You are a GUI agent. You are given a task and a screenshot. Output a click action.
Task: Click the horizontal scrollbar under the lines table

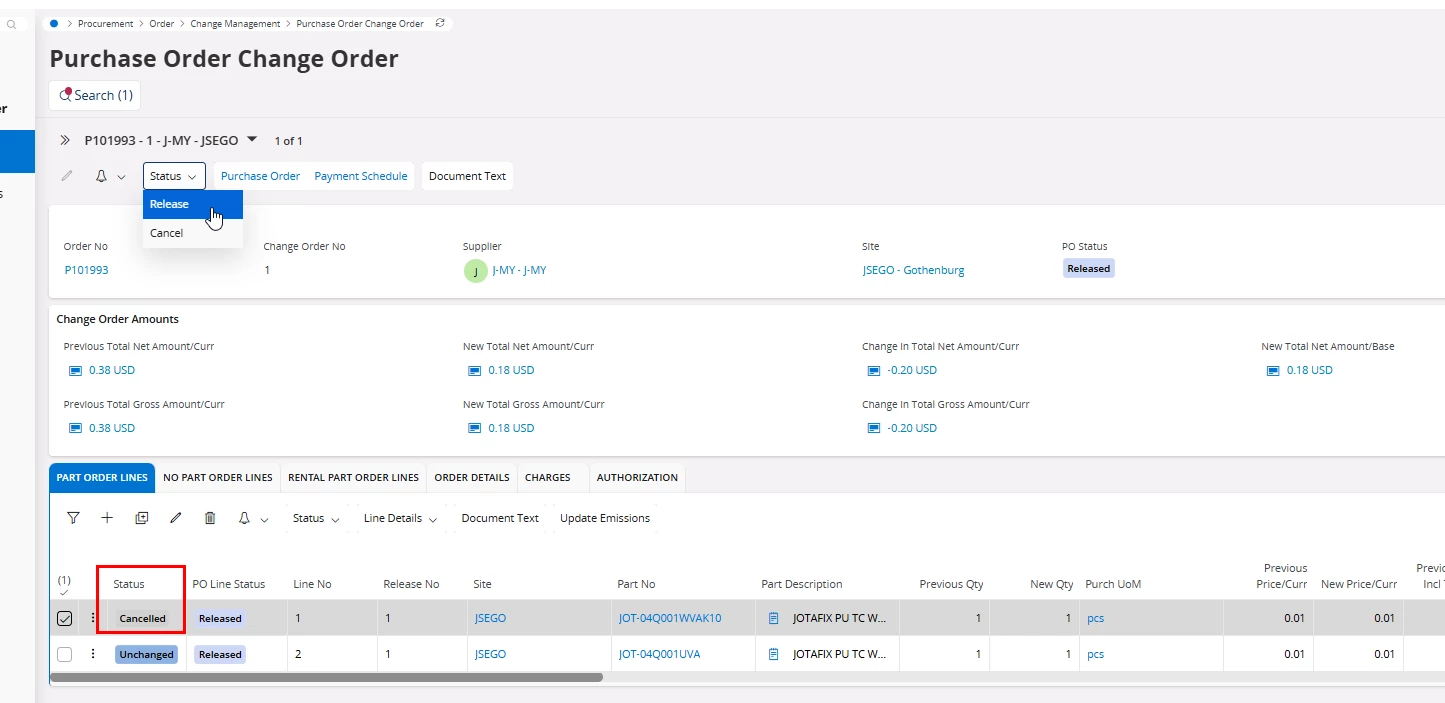(326, 677)
